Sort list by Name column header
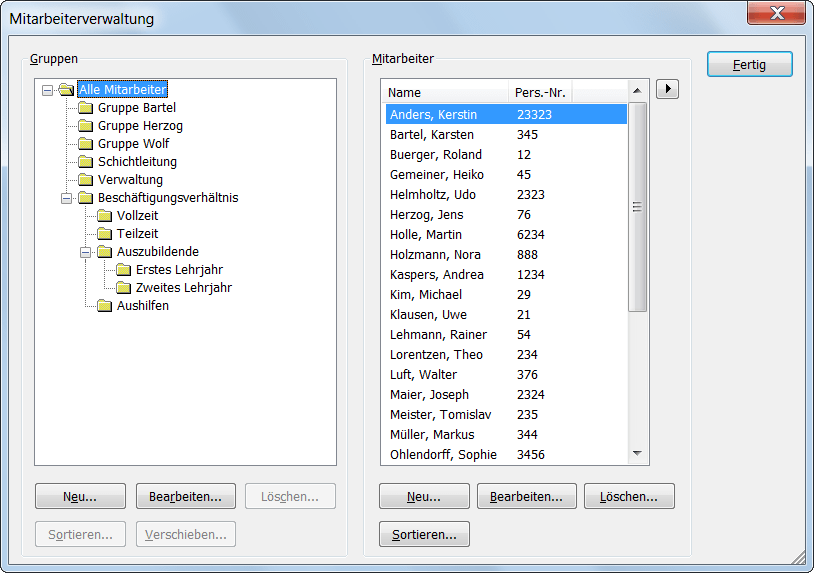Image resolution: width=814 pixels, height=573 pixels. 445,93
